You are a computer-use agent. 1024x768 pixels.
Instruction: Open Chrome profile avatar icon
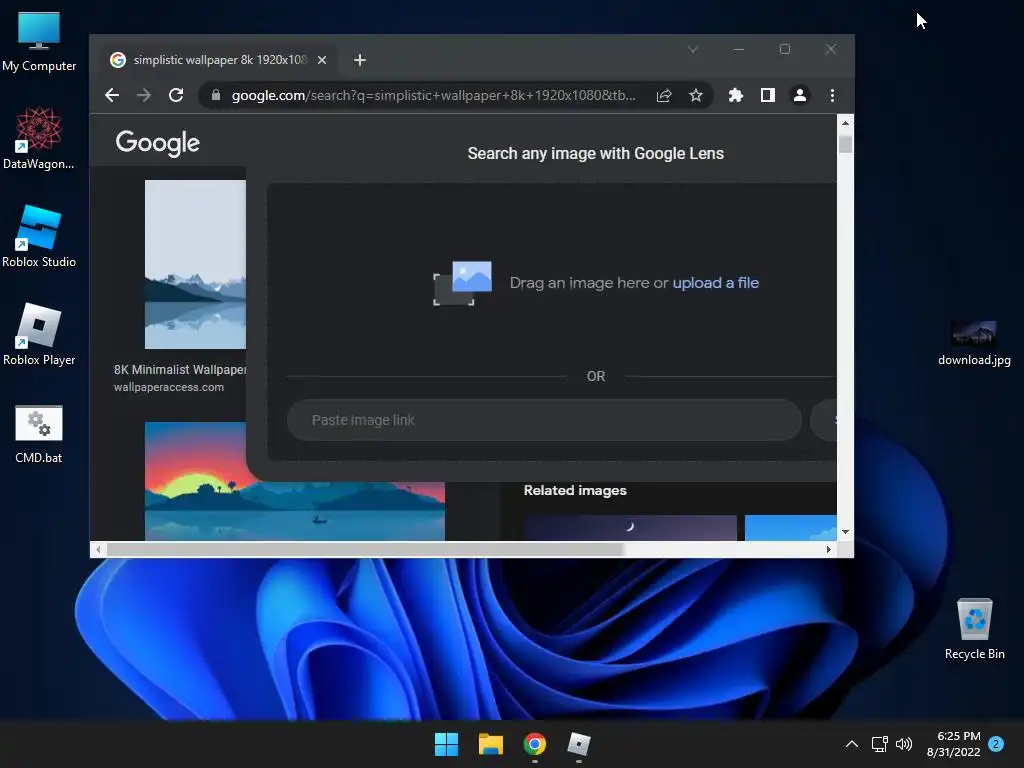tap(799, 95)
